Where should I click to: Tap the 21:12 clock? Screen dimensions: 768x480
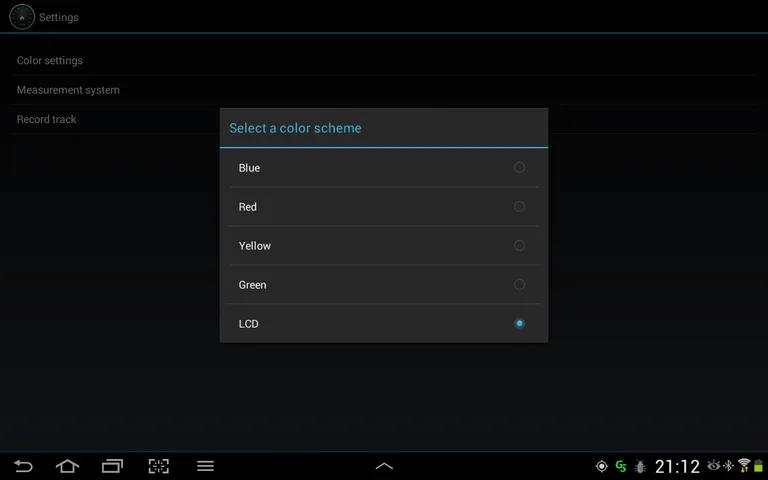(677, 466)
